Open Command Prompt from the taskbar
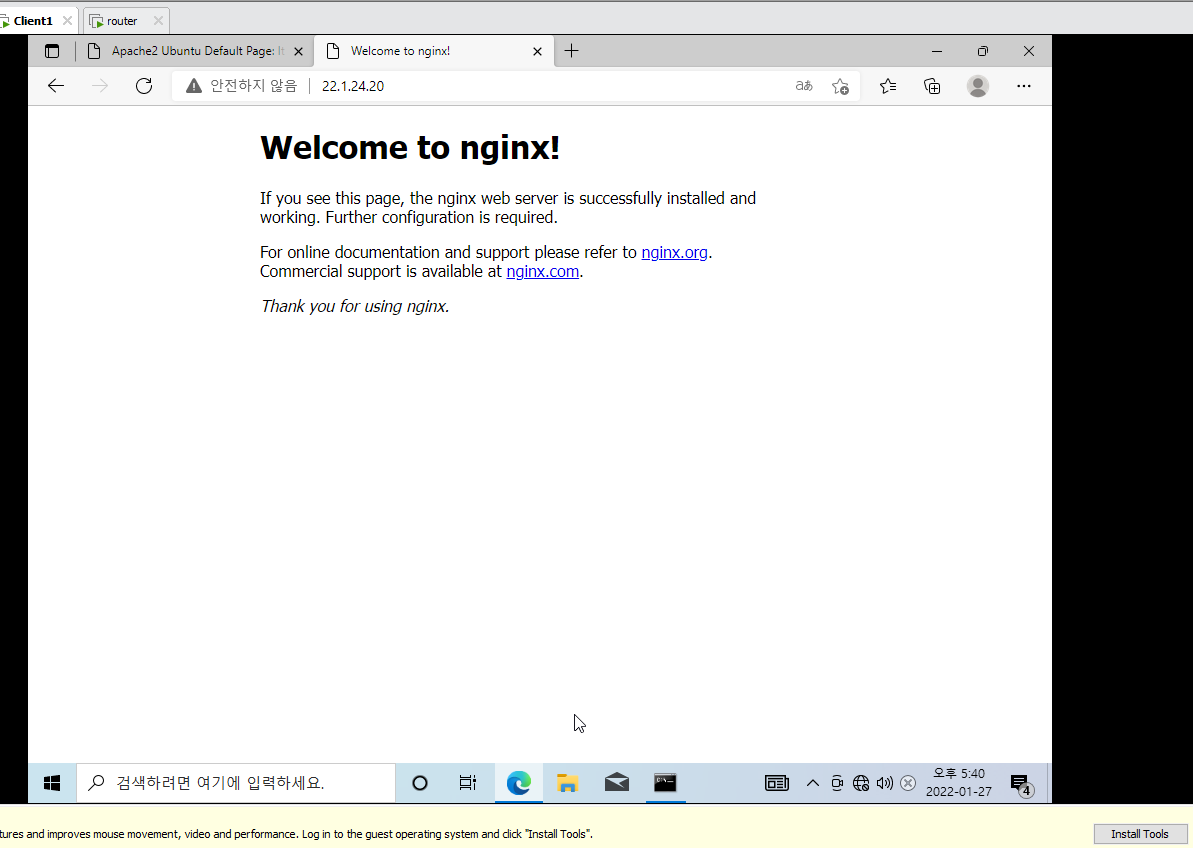Viewport: 1193px width, 848px height. click(x=665, y=783)
